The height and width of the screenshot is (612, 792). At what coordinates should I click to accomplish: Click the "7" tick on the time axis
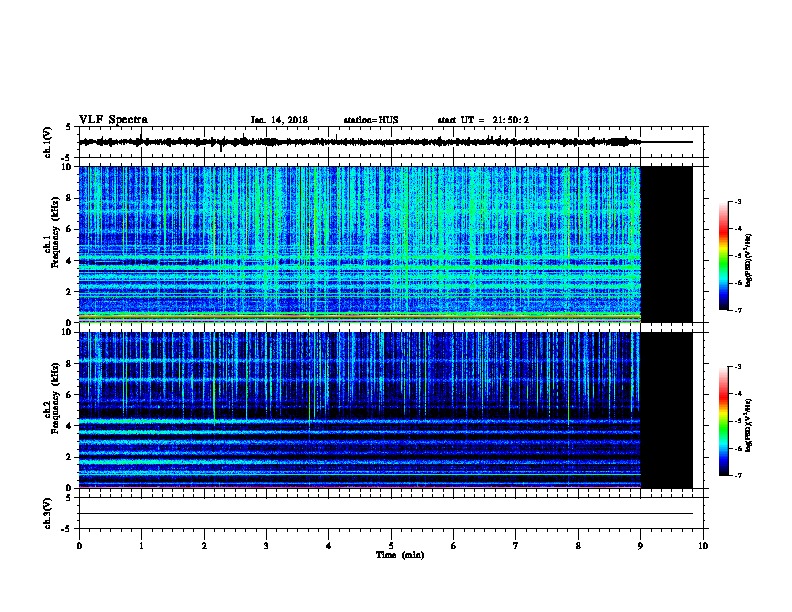click(x=516, y=546)
